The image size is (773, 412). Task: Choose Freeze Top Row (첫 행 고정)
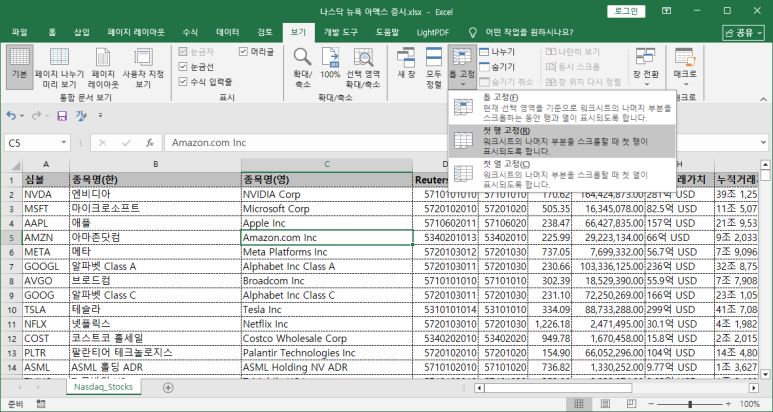pyautogui.click(x=562, y=141)
